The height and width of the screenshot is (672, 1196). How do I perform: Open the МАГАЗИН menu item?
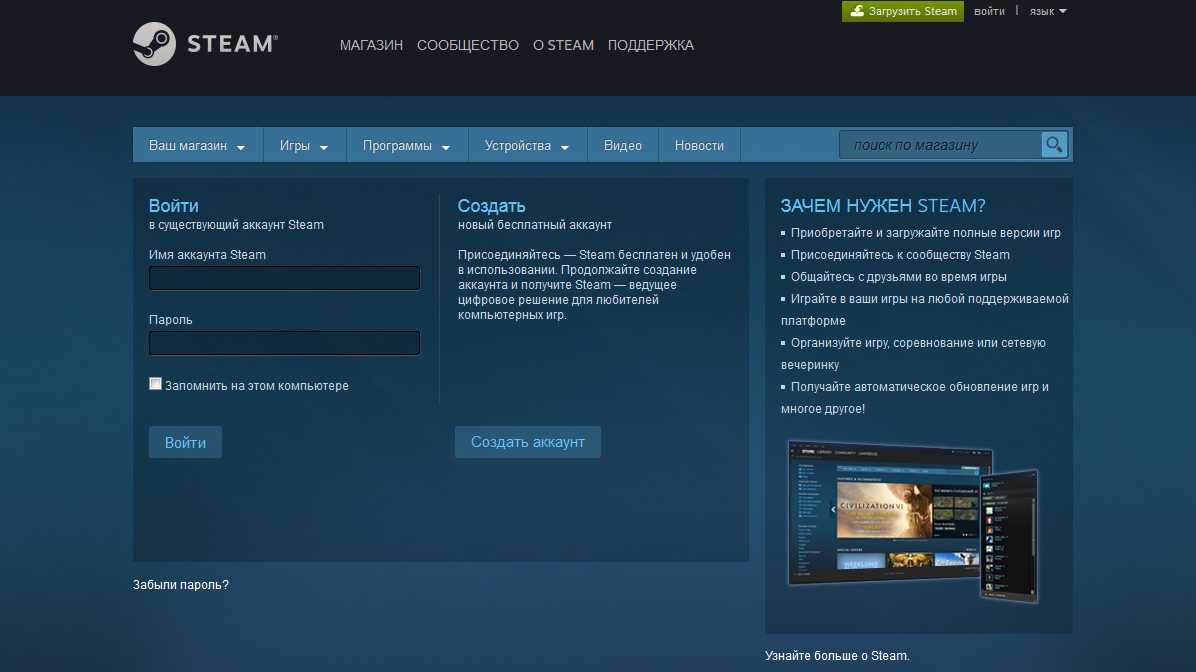pos(371,45)
